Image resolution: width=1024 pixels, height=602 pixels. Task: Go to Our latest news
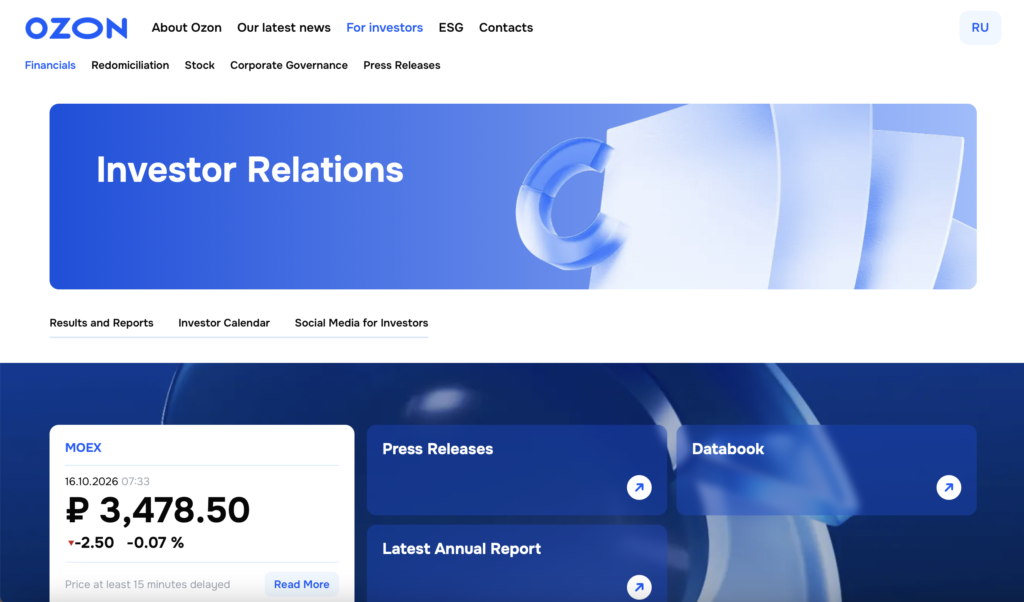coord(284,27)
